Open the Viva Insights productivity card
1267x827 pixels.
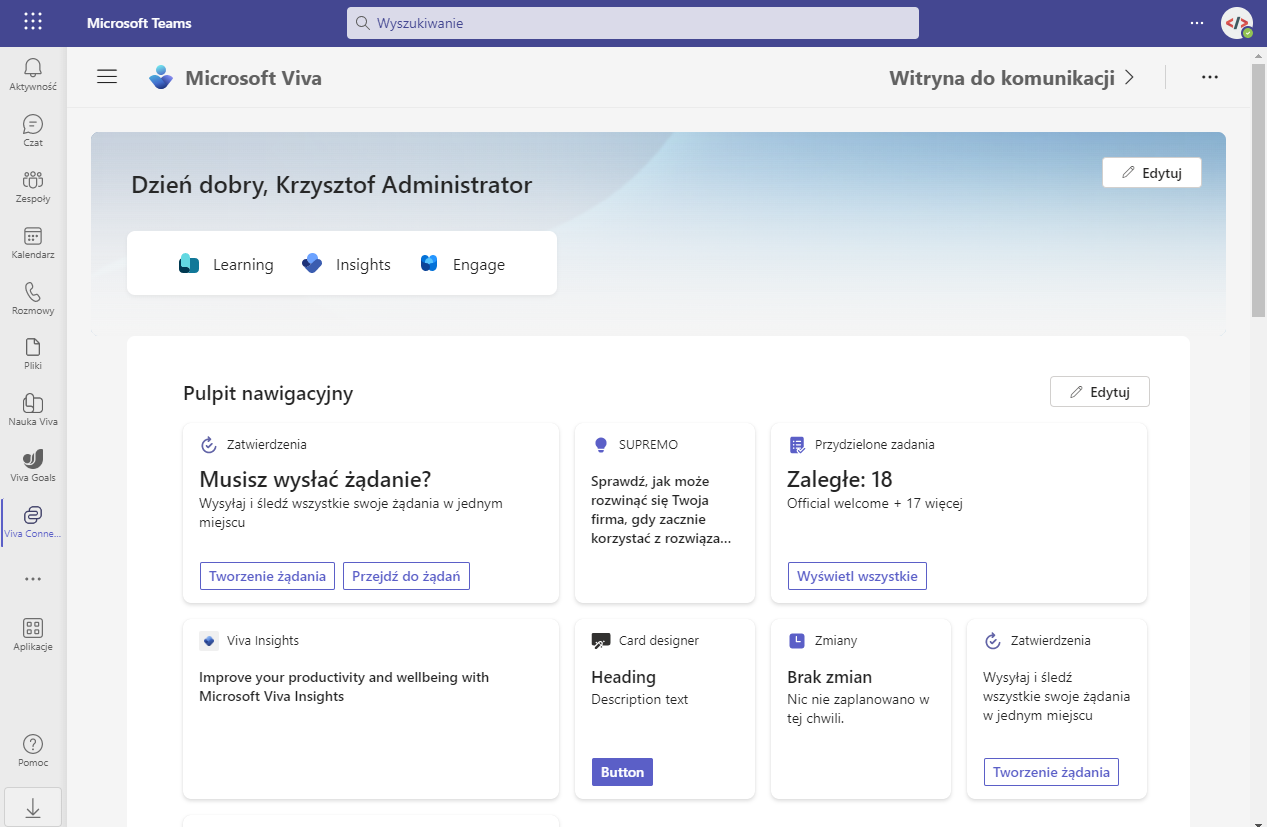coord(371,709)
